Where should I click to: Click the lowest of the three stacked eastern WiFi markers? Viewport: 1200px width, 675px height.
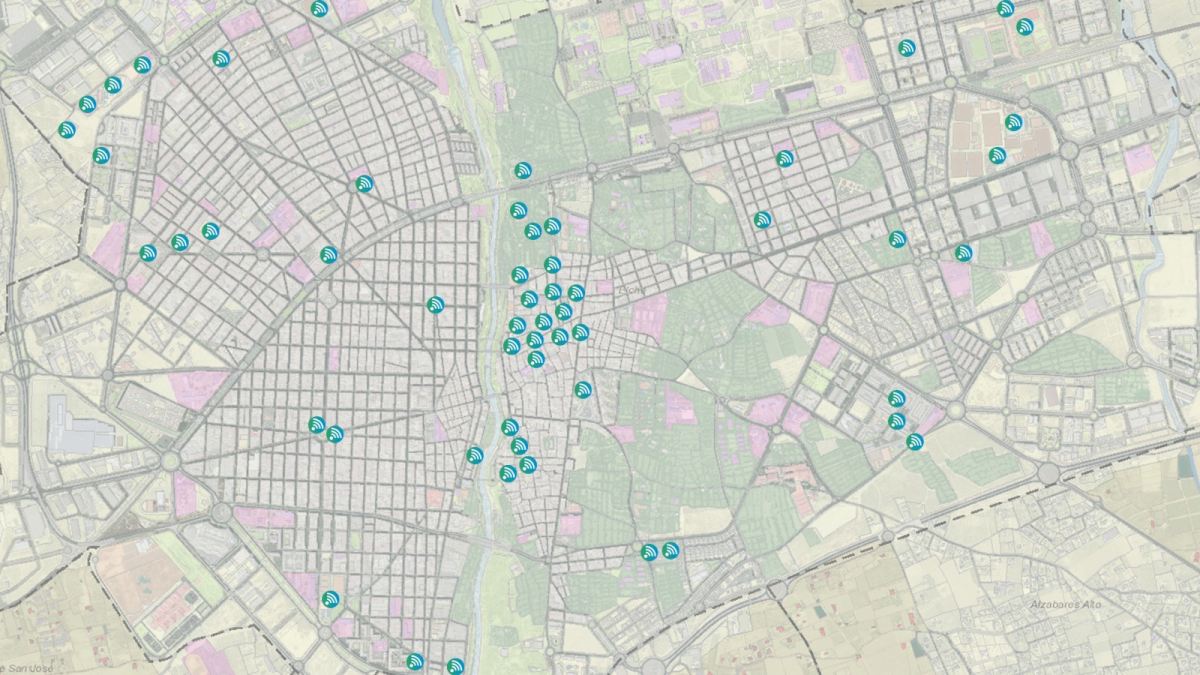914,441
